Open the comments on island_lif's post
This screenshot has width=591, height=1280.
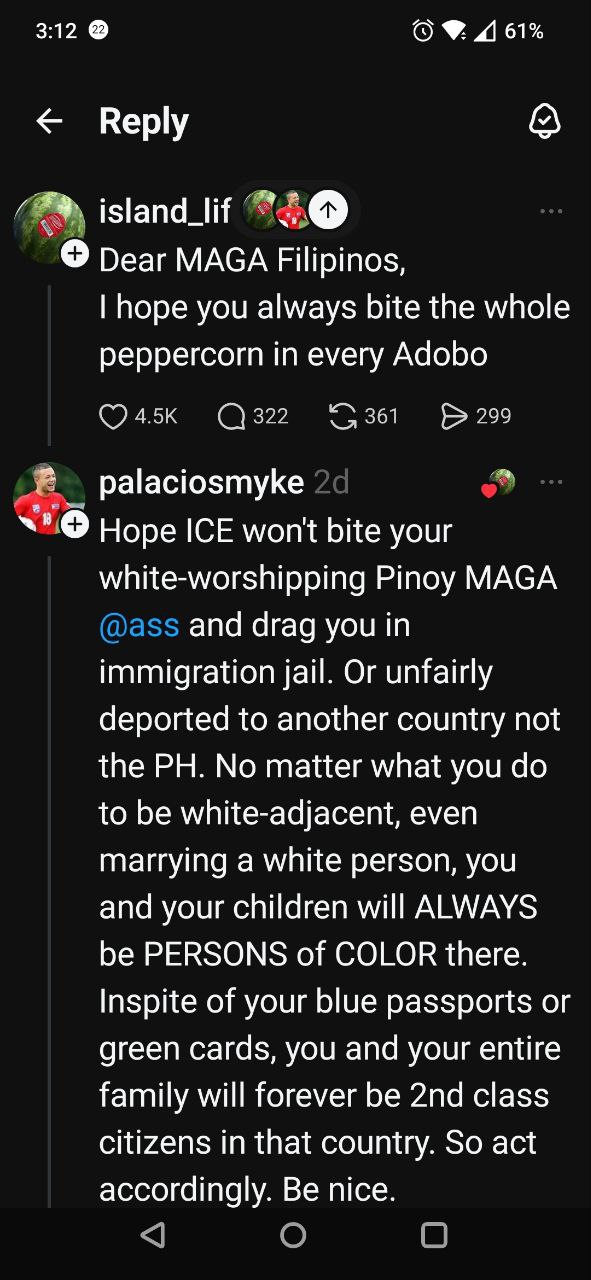tap(231, 416)
